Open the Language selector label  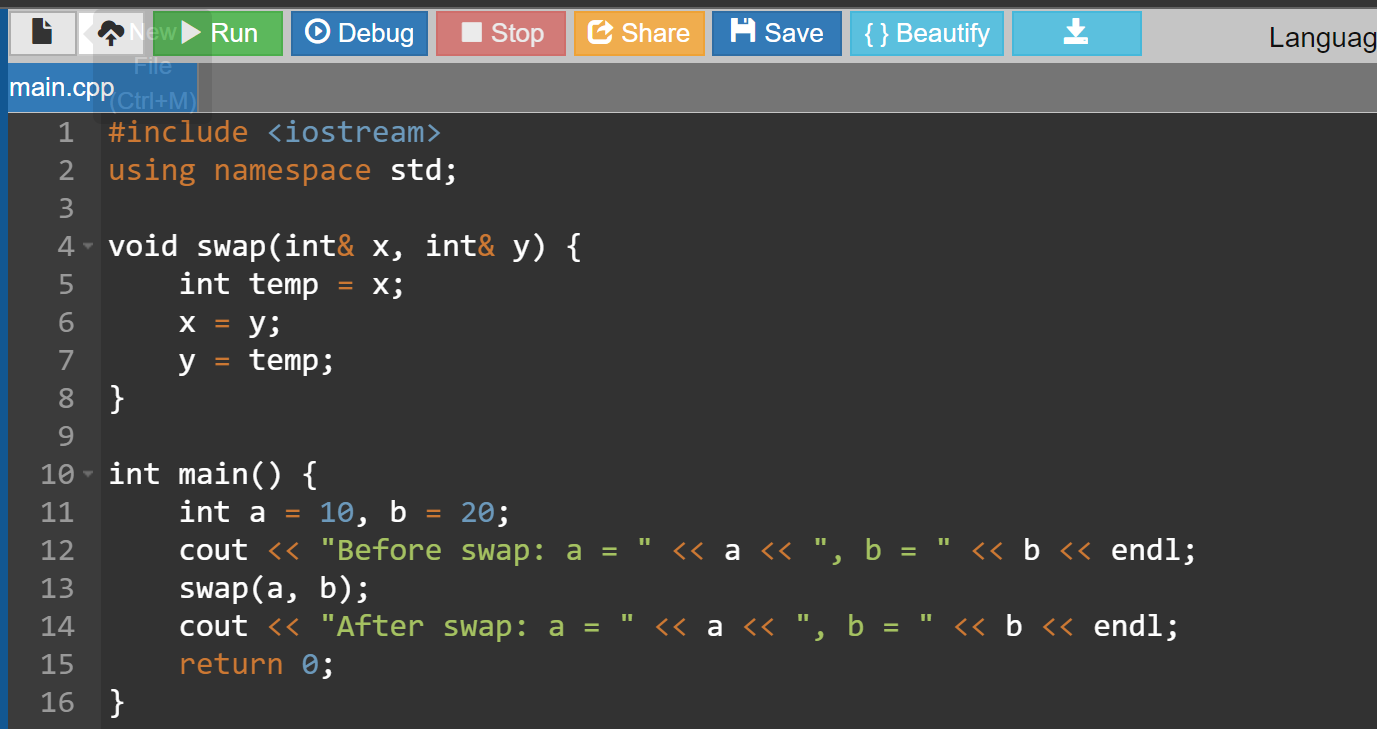1322,37
